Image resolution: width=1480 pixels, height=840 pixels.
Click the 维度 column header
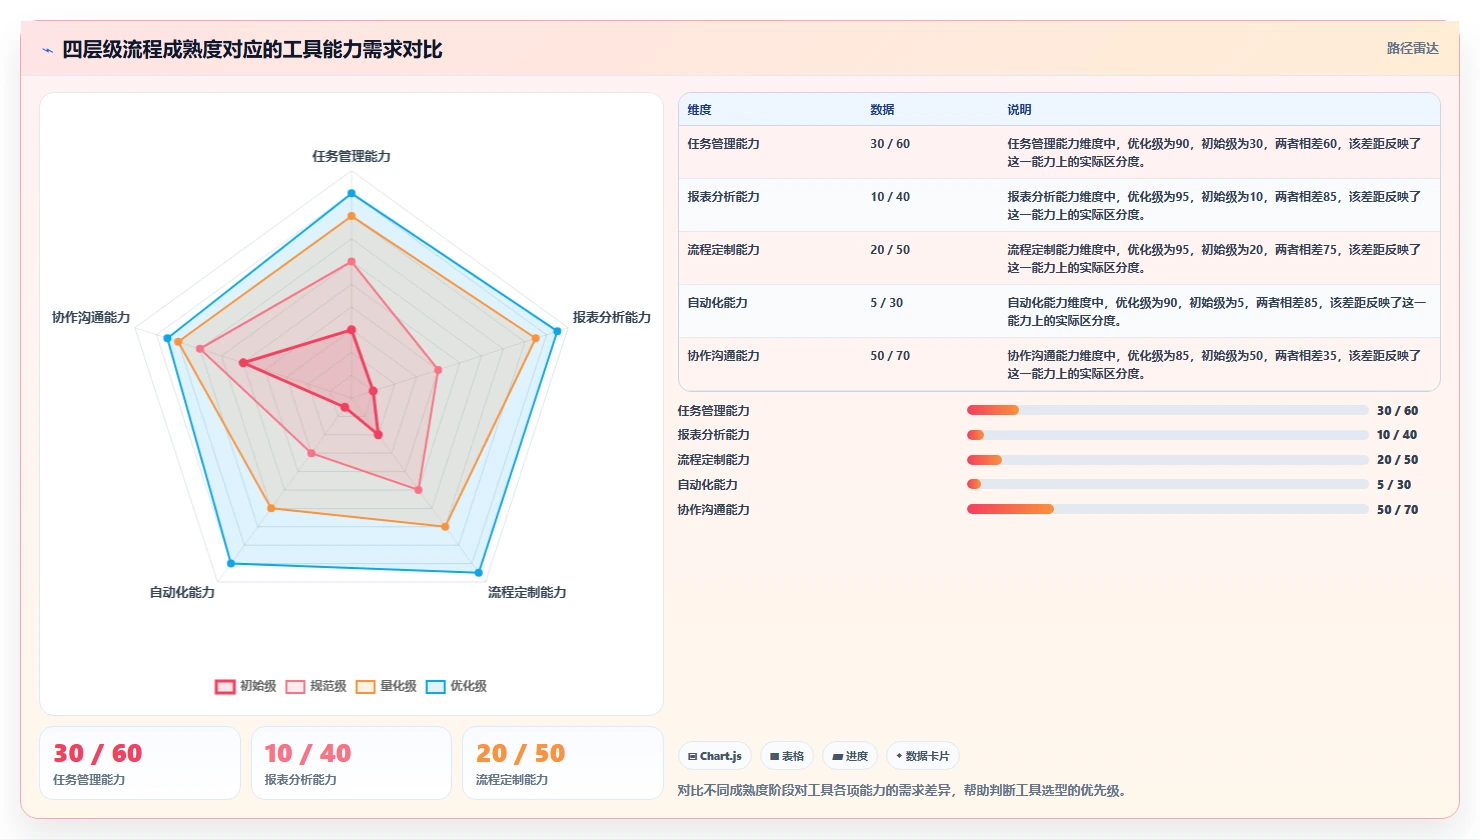point(699,110)
